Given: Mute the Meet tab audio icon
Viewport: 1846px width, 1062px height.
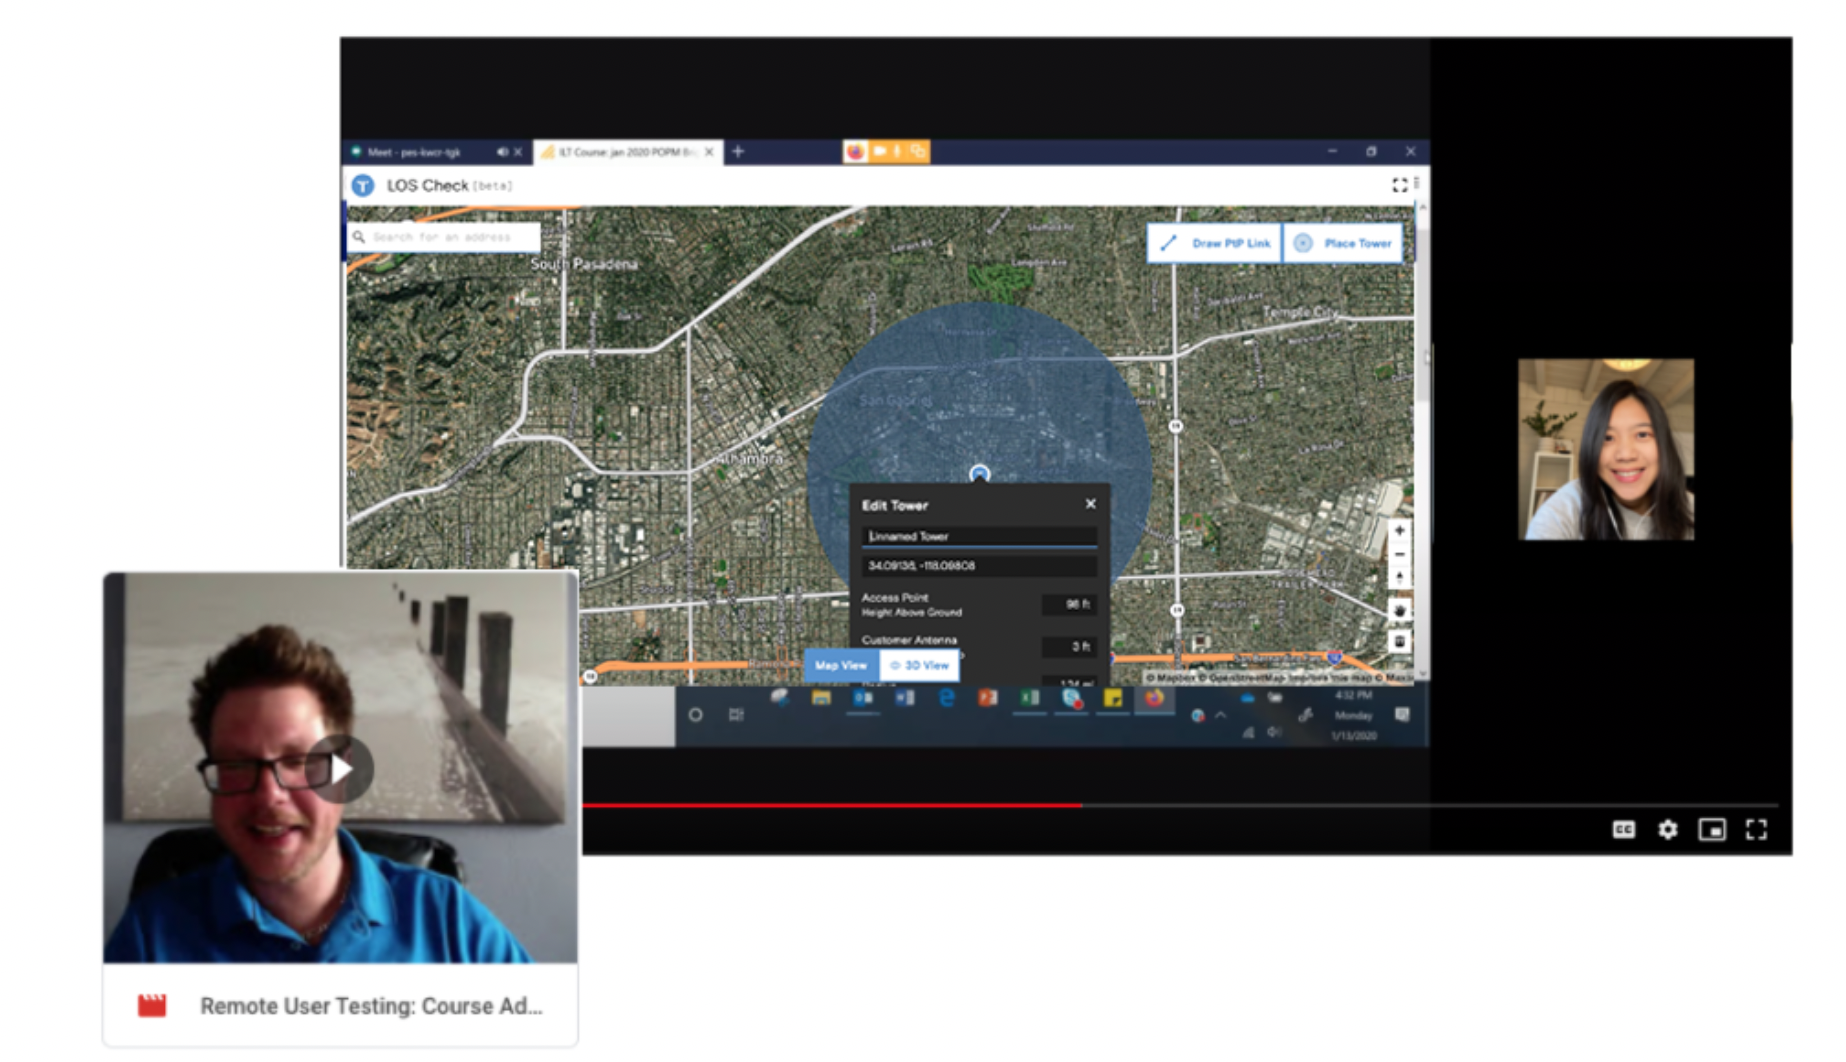Looking at the screenshot, I should click(x=501, y=152).
